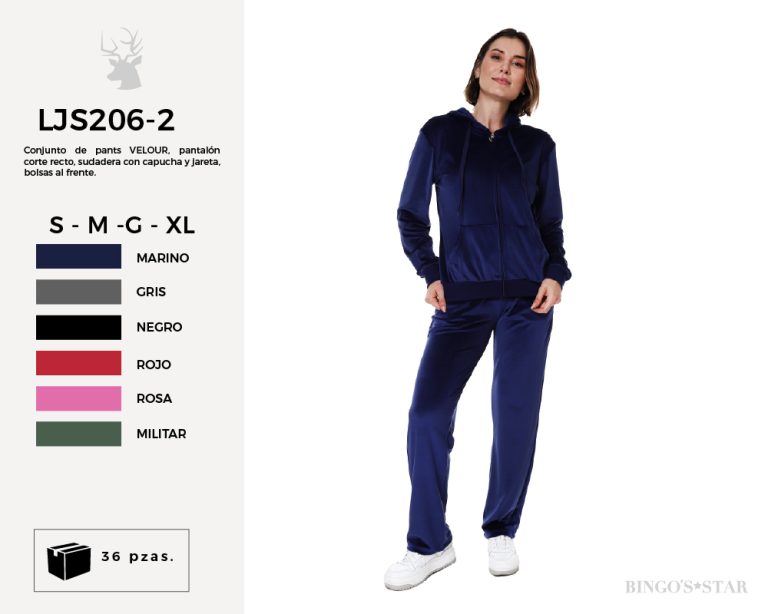Pick the Rosa pink color swatch
The image size is (768, 614).
[x=78, y=399]
